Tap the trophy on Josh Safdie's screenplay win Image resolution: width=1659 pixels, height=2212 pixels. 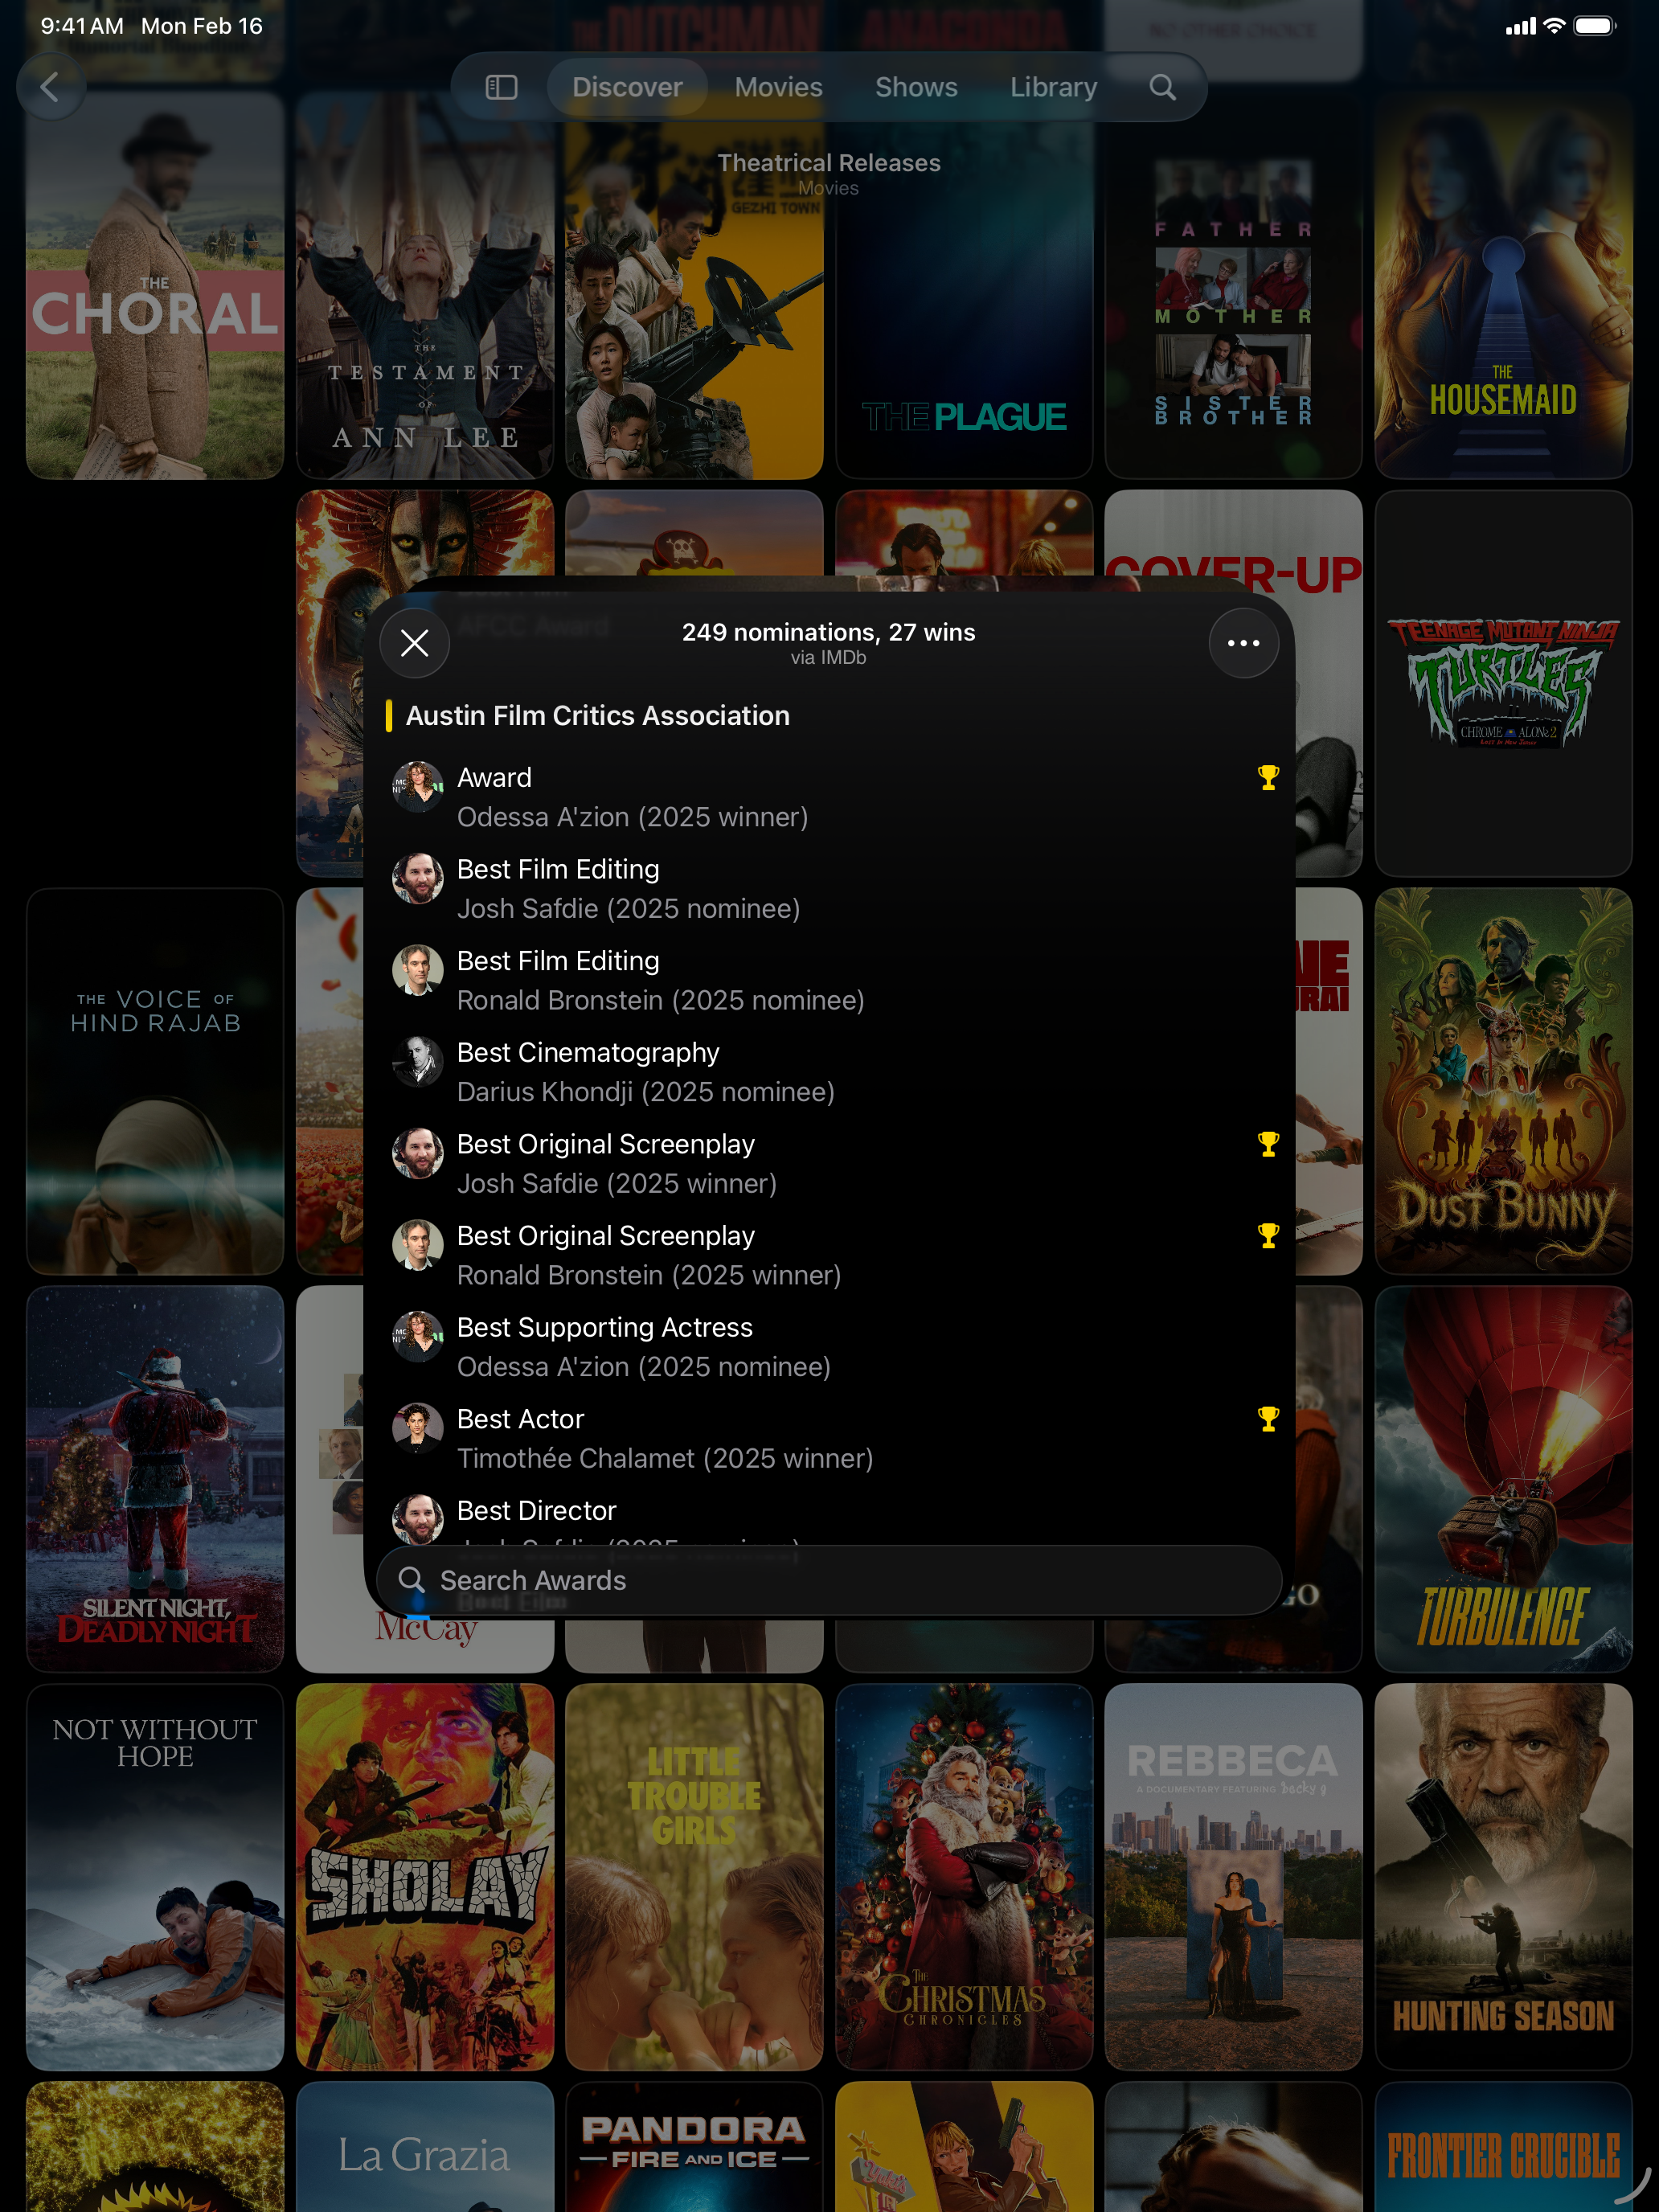click(1268, 1143)
